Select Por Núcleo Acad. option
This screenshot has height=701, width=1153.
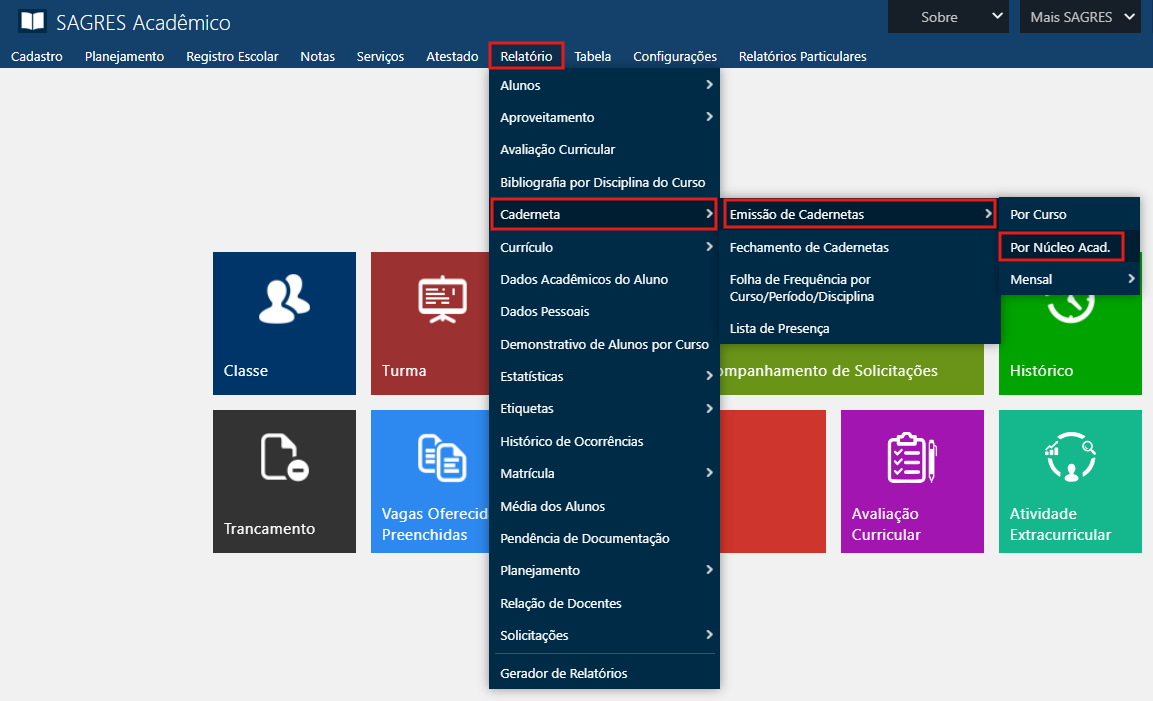1060,246
